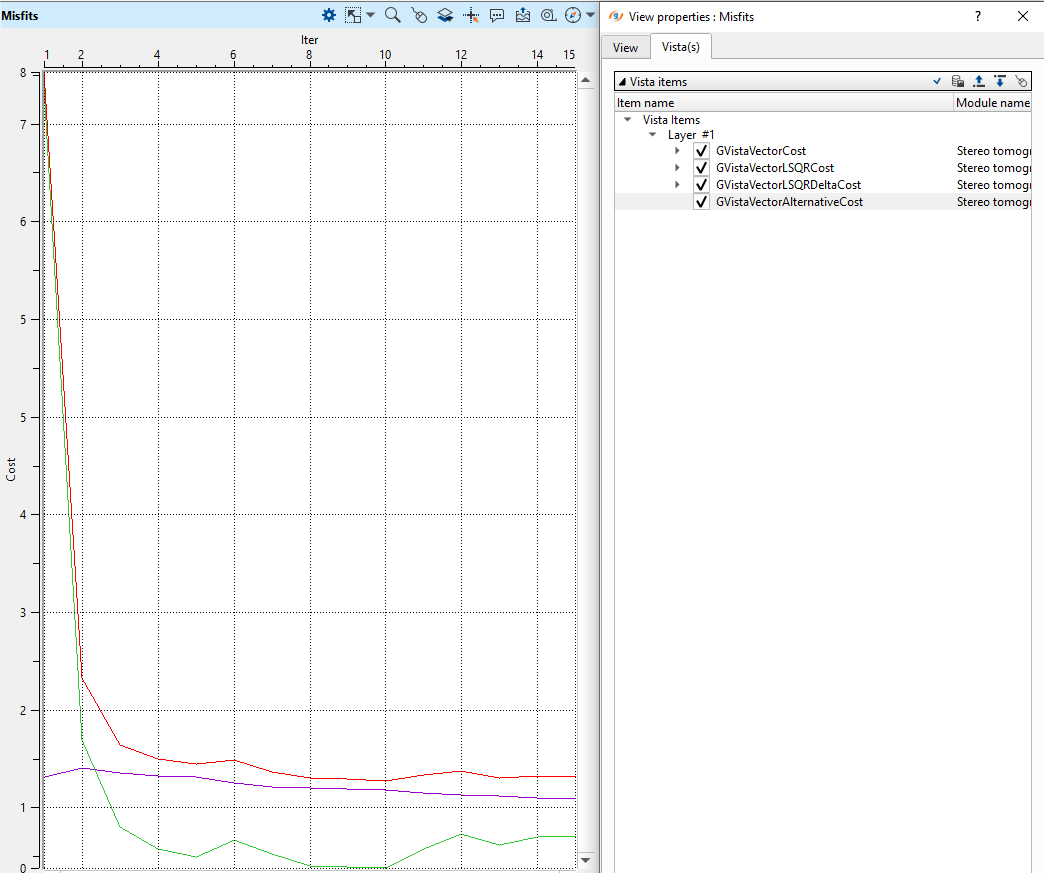This screenshot has height=873, width=1044.
Task: Click the magnifier zoom tool
Action: (x=393, y=15)
